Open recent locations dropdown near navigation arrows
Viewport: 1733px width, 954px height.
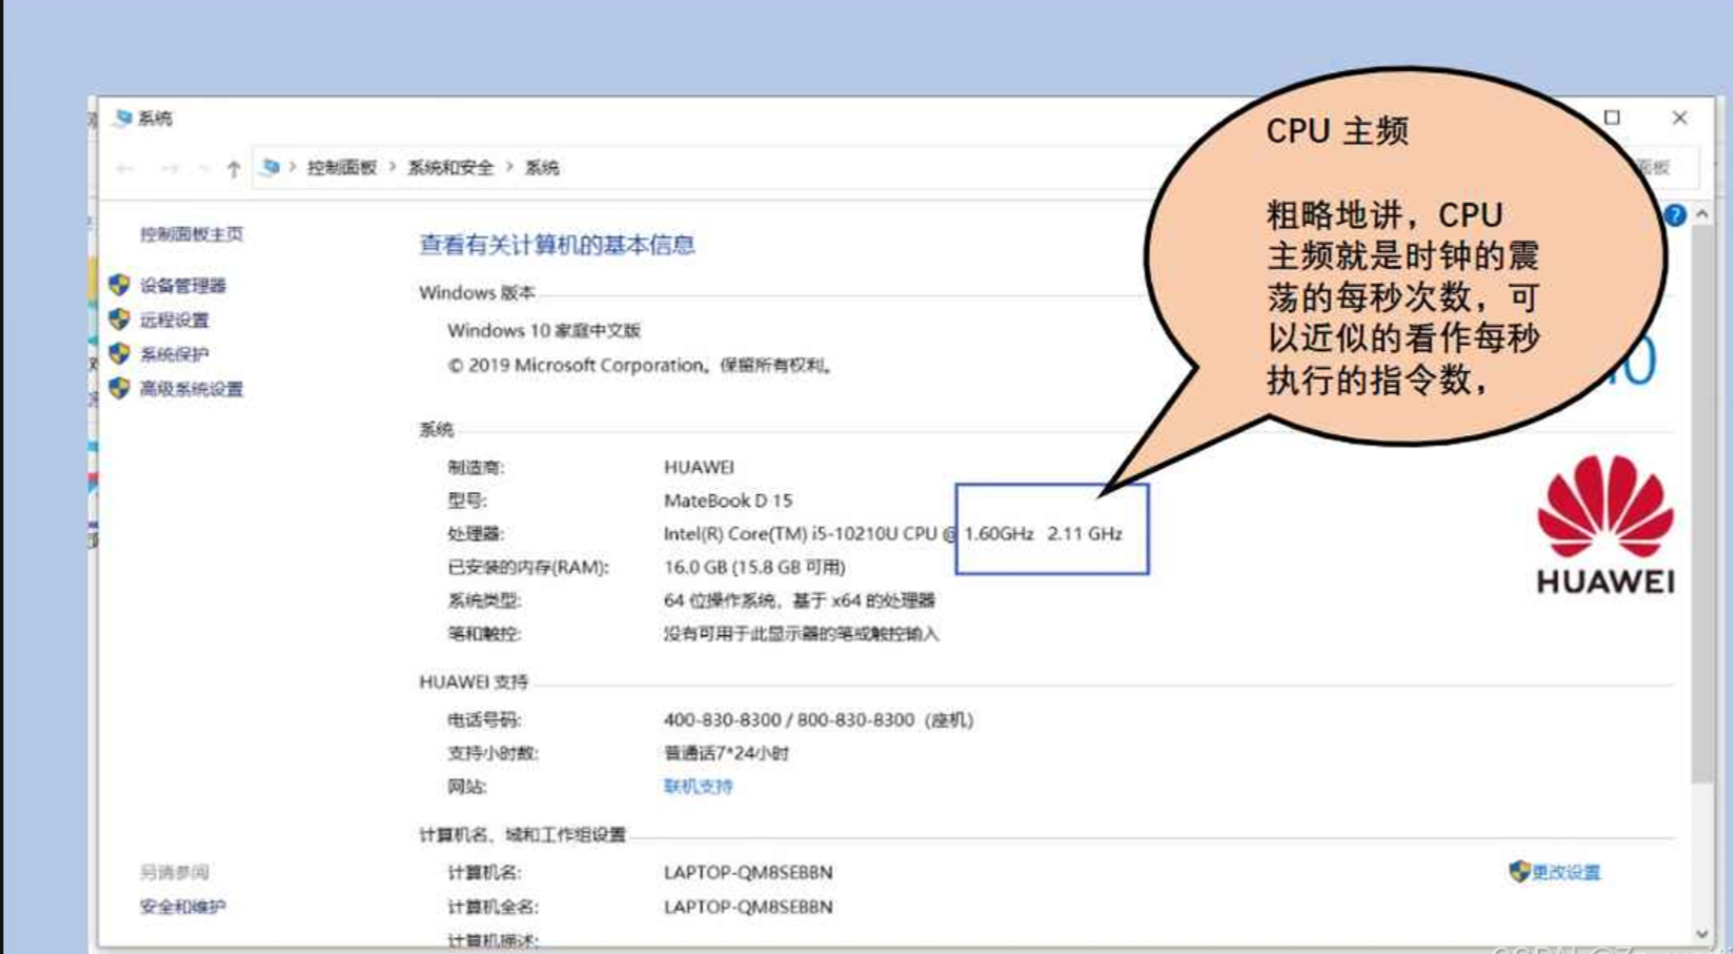[x=203, y=169]
